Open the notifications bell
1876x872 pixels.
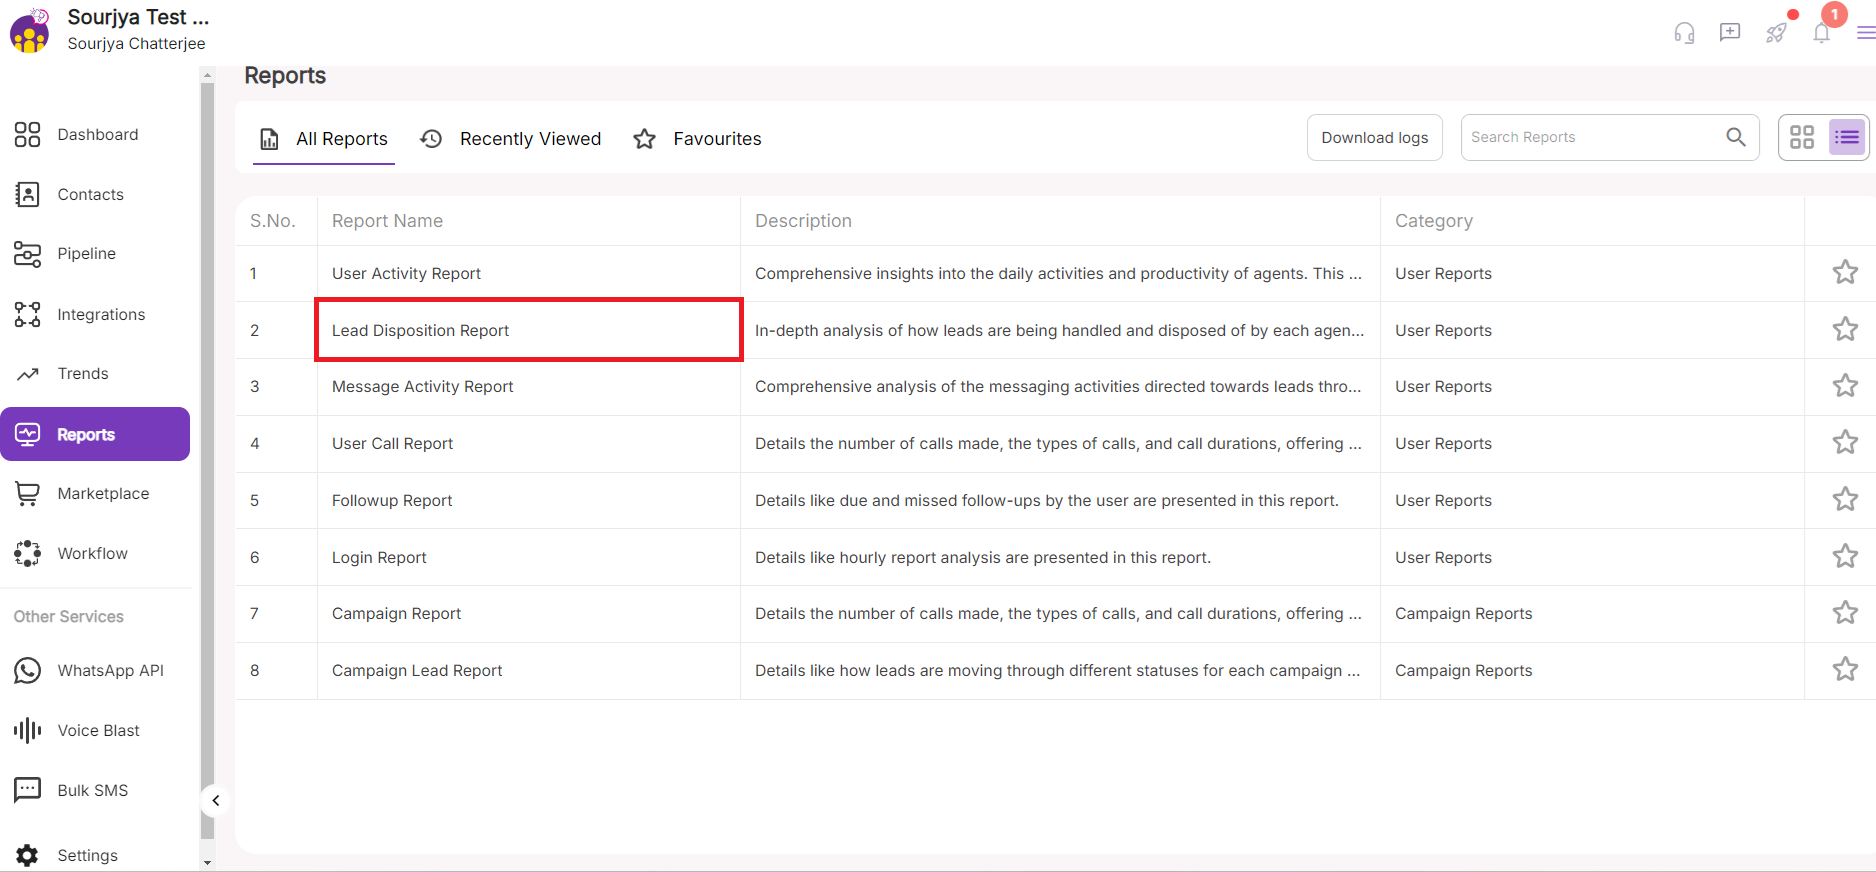pyautogui.click(x=1821, y=34)
